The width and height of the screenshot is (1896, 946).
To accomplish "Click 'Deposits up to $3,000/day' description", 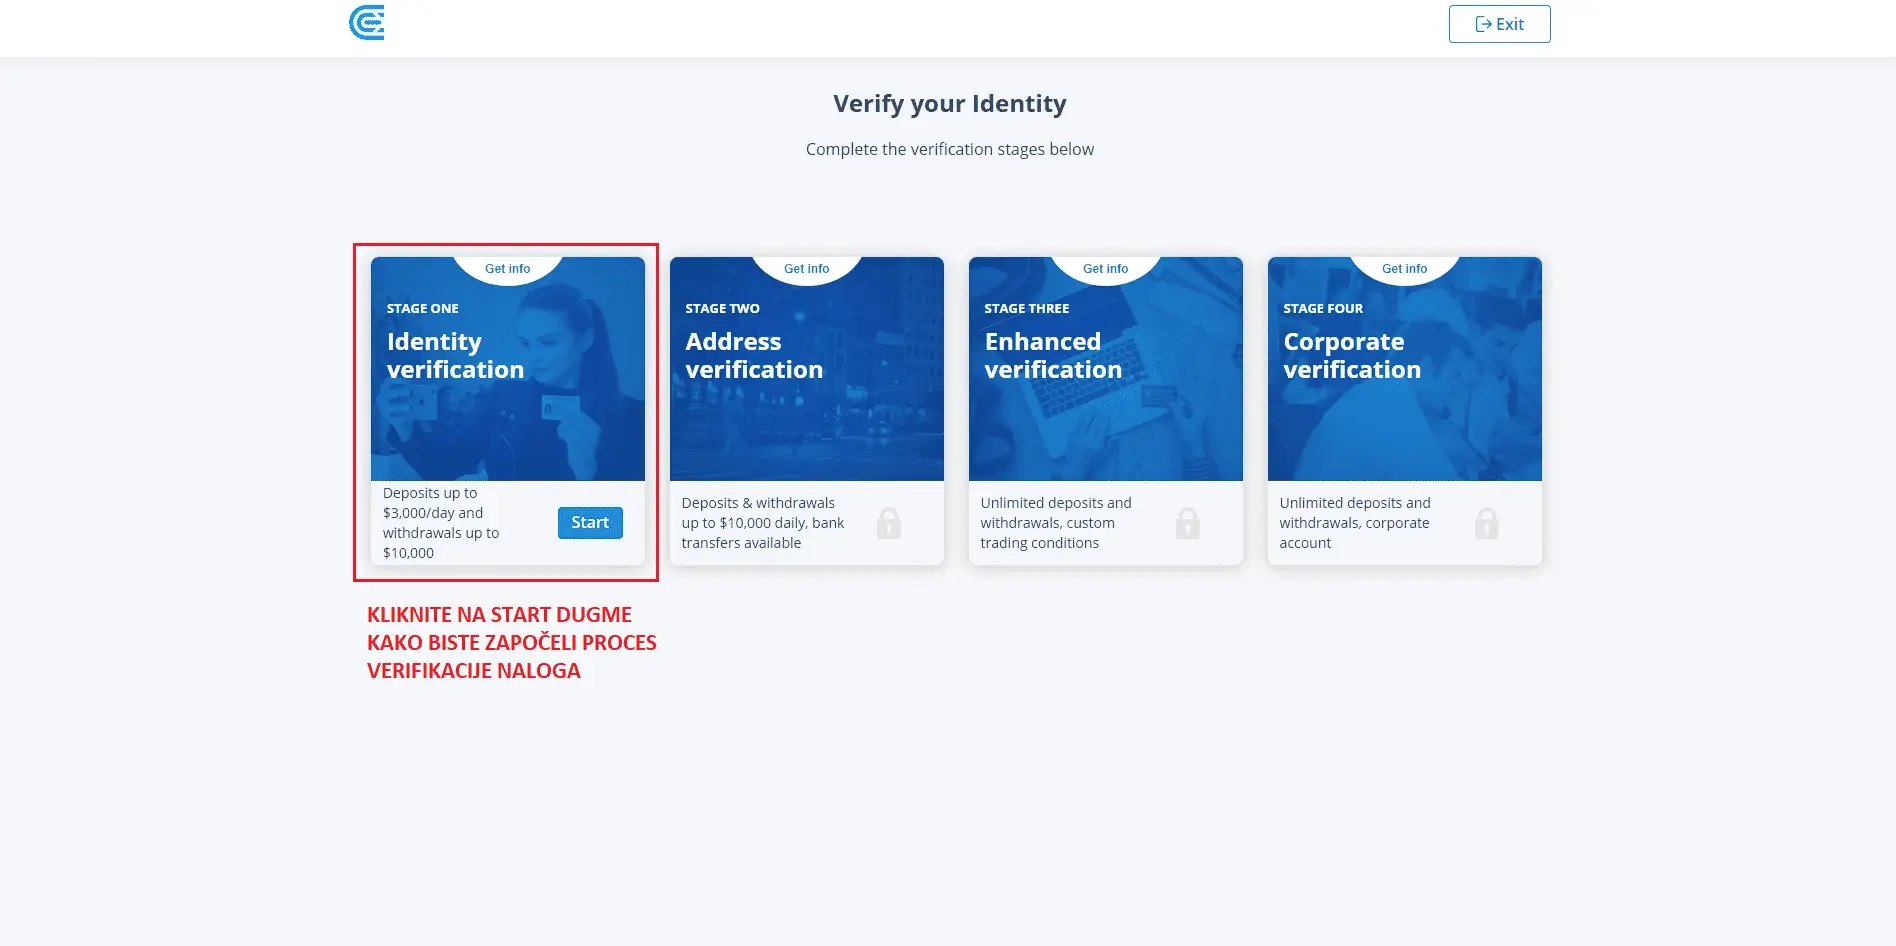I will tap(441, 523).
